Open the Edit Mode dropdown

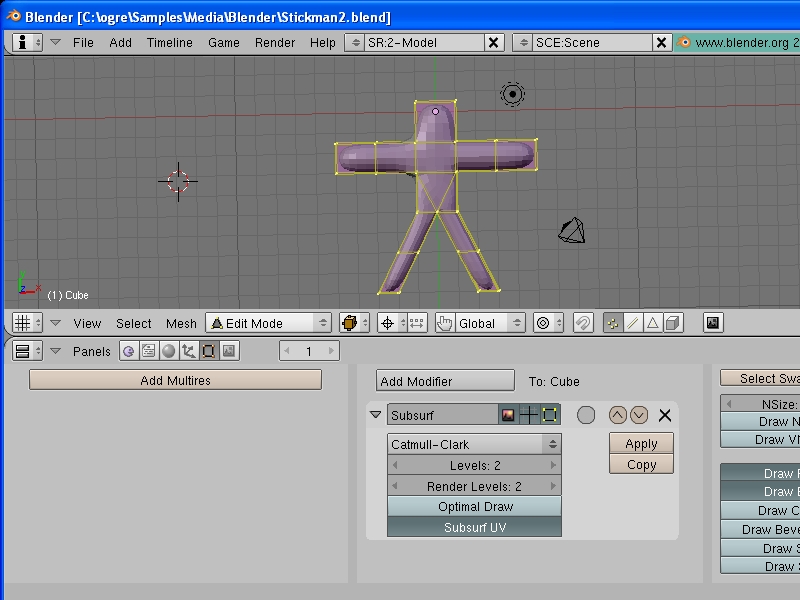tap(268, 323)
